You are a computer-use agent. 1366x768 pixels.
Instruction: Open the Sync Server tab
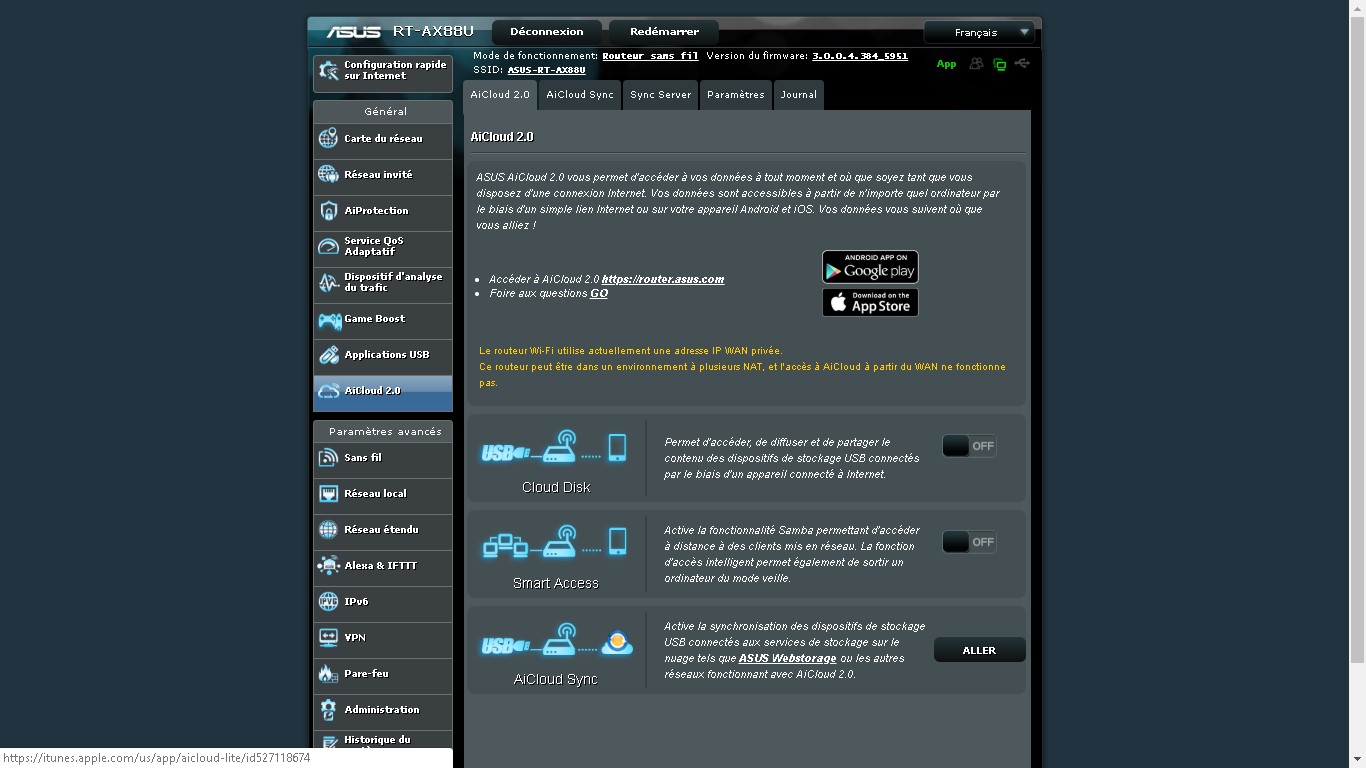[660, 95]
